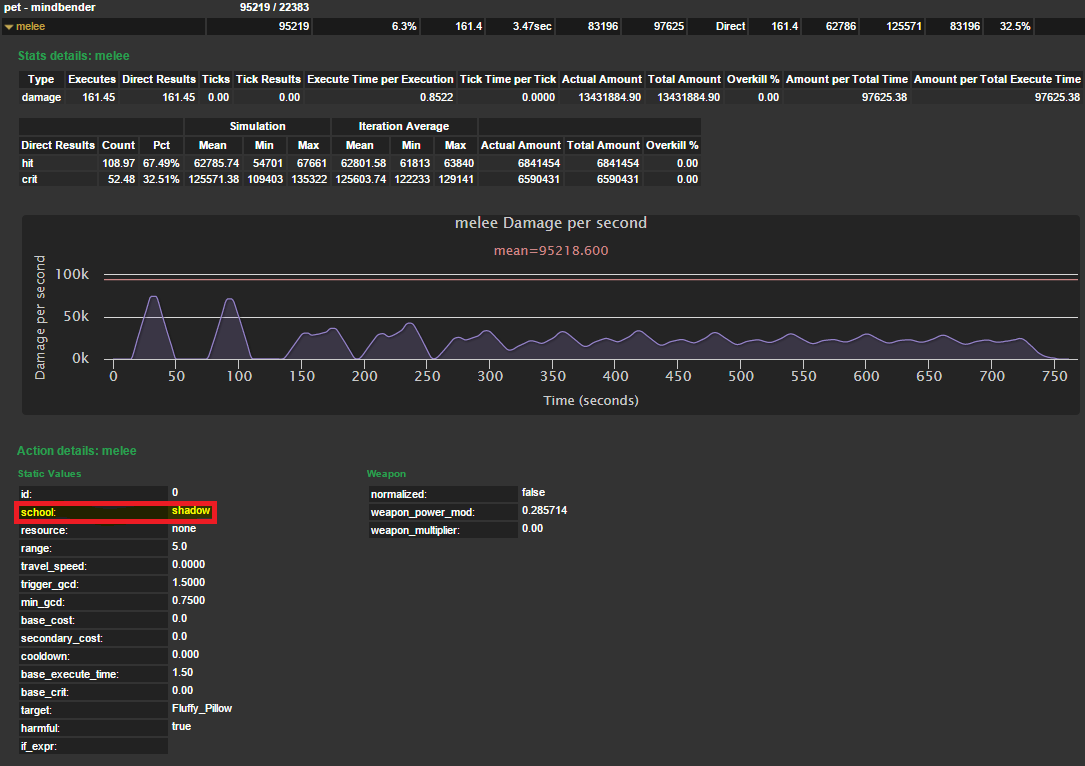Image resolution: width=1085 pixels, height=766 pixels.
Task: Select the Static Values section heading
Action: click(x=50, y=473)
